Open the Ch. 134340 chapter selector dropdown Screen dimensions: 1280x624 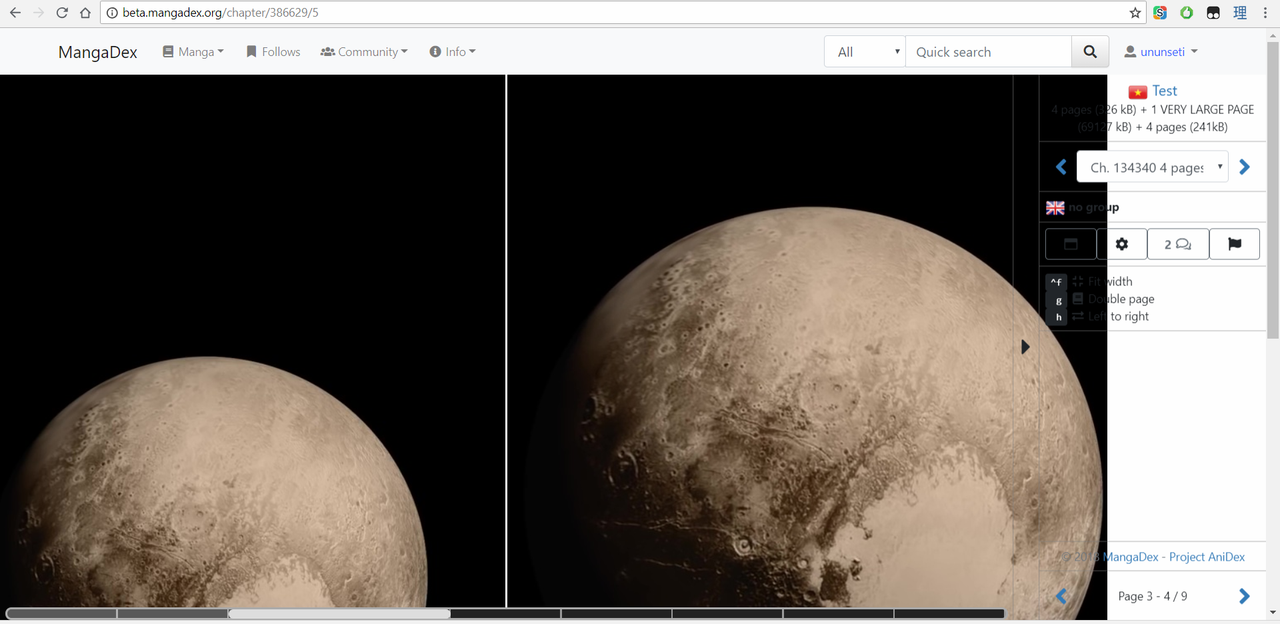click(1152, 167)
